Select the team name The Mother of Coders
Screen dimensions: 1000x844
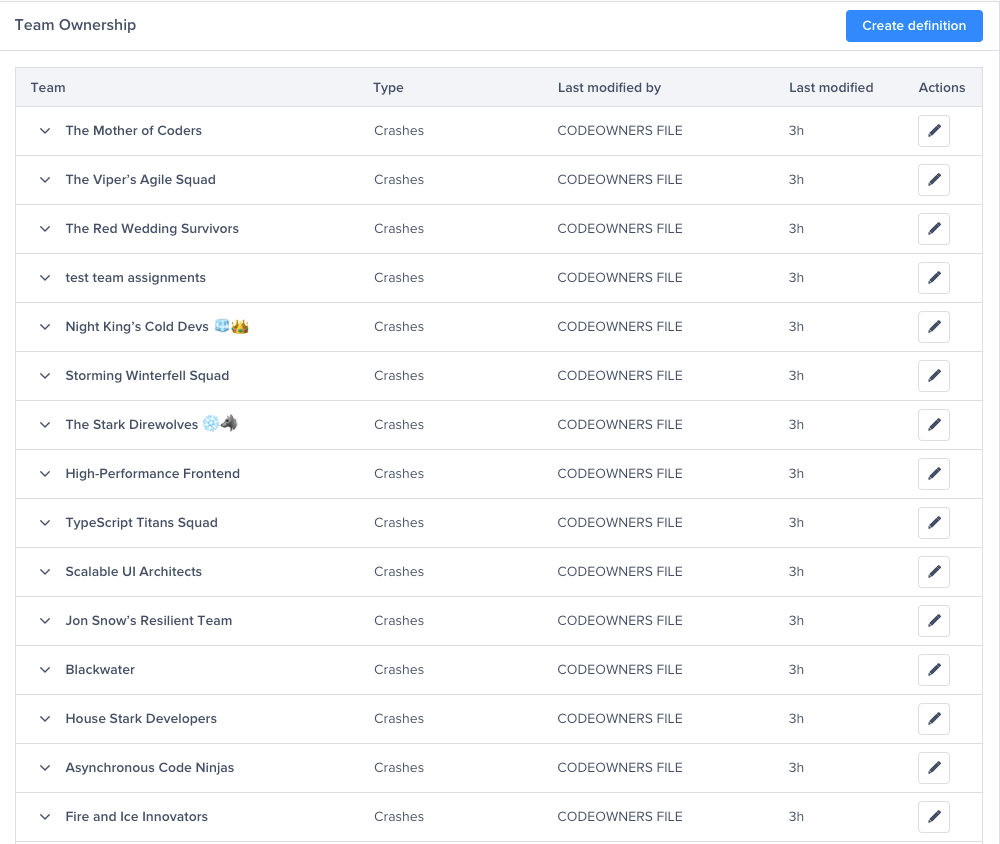click(133, 130)
